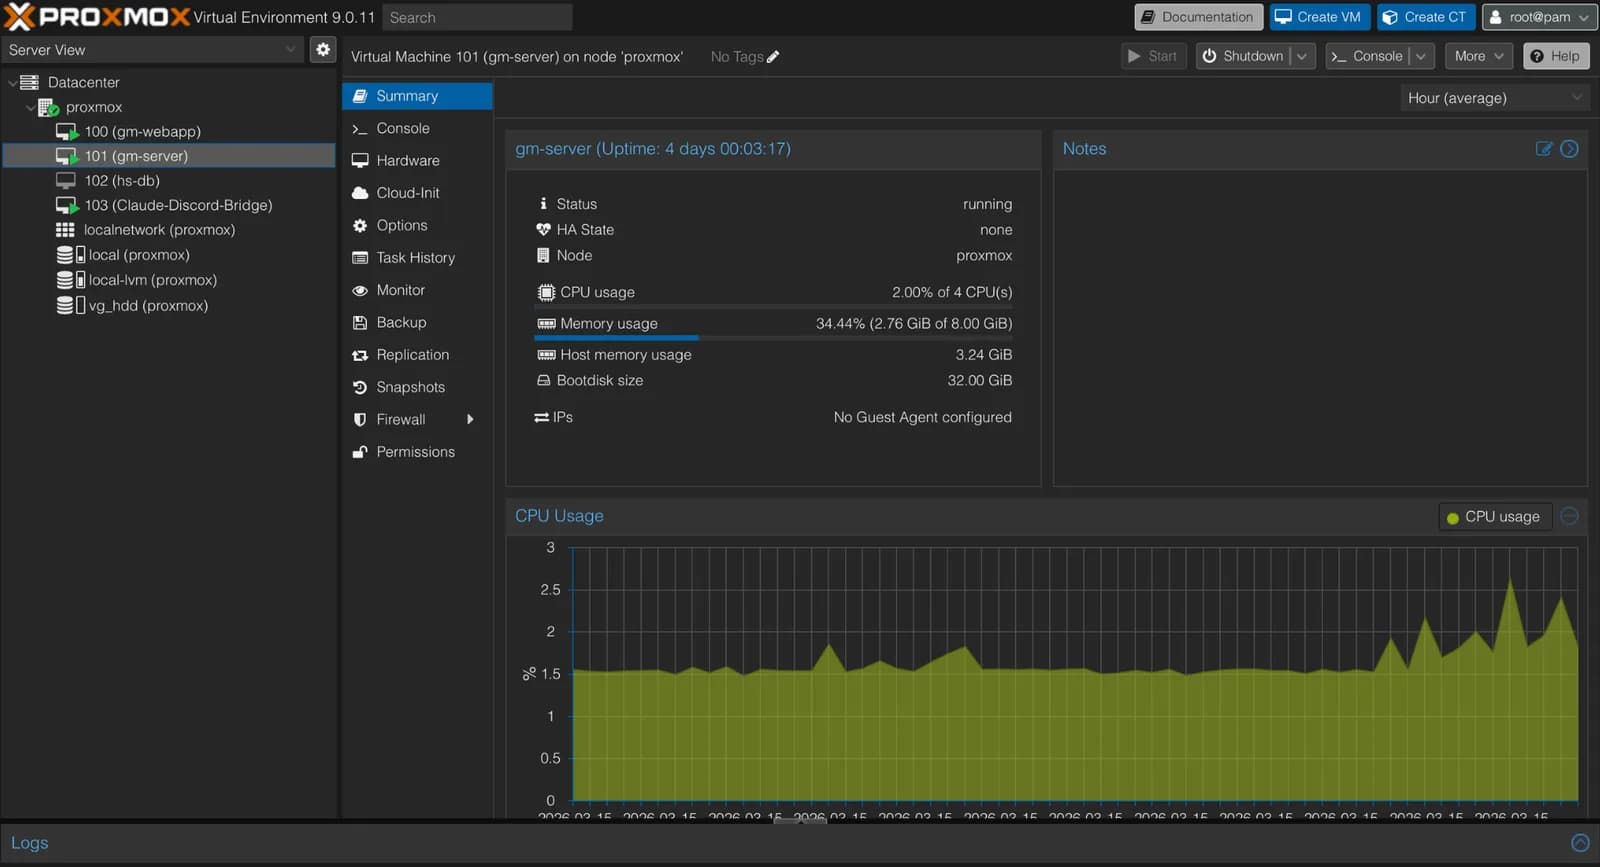Screen dimensions: 1600x867
Task: Click the Documentation button
Action: click(1198, 17)
